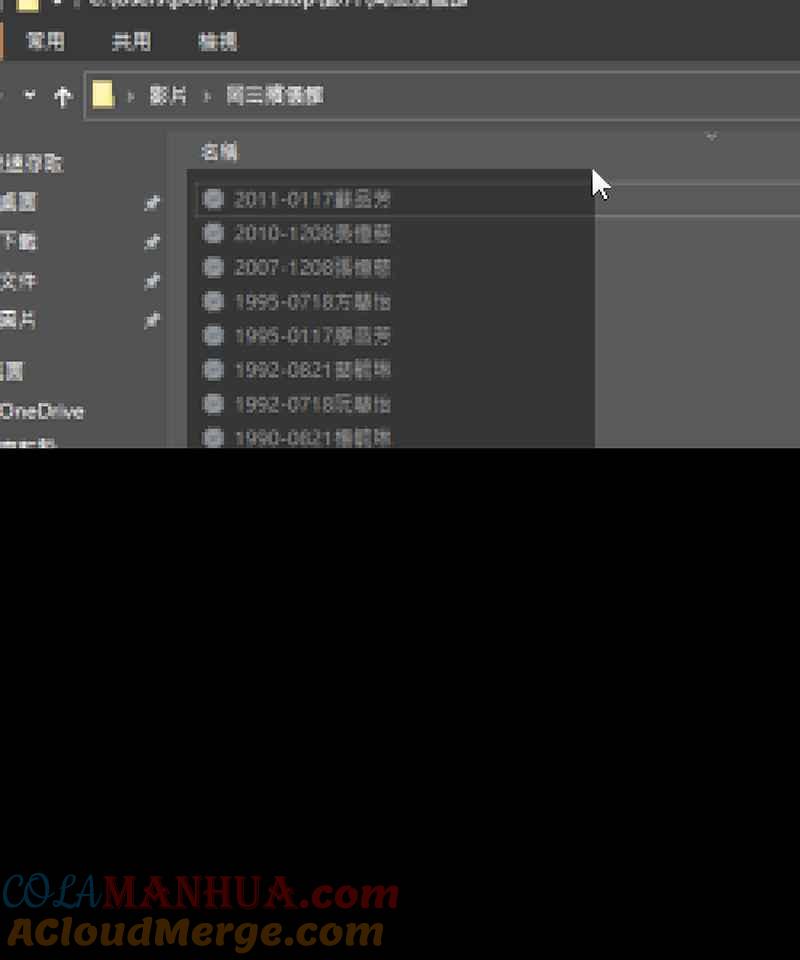Click the pin icon beside 文件
Viewport: 800px width, 960px height.
tap(152, 282)
